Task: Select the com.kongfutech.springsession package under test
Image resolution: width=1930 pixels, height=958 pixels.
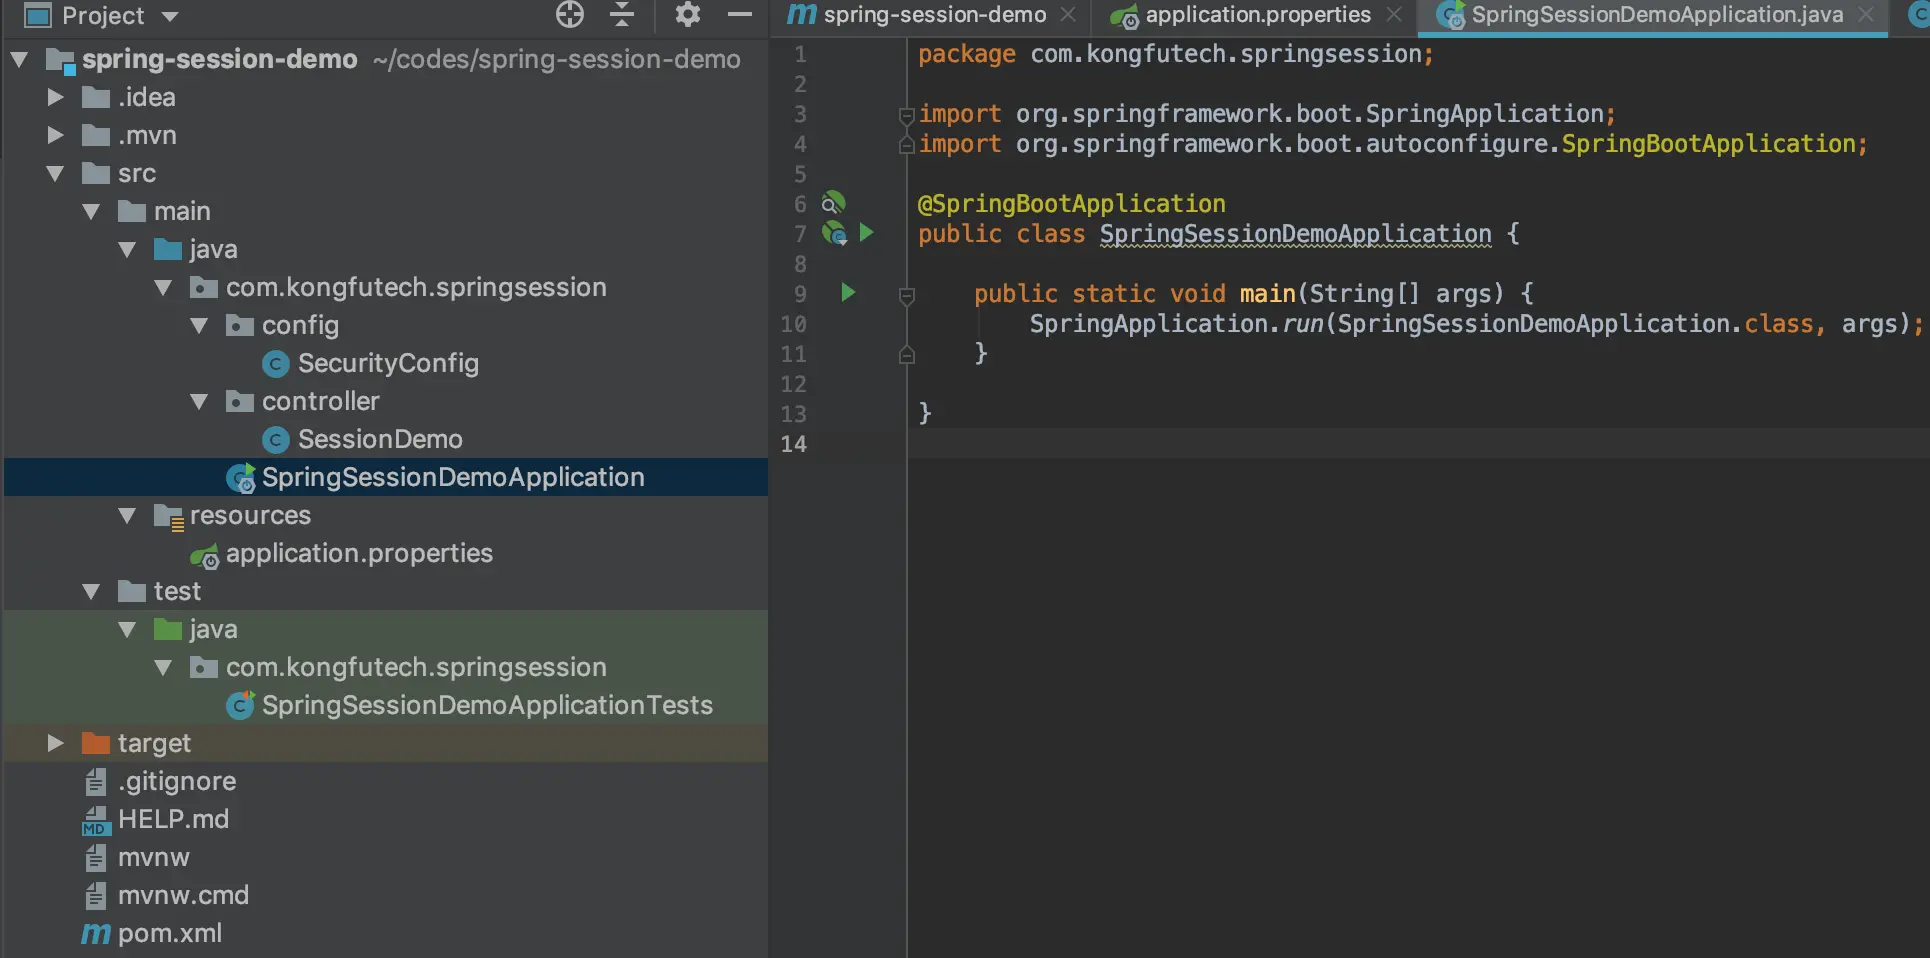Action: [x=416, y=668]
